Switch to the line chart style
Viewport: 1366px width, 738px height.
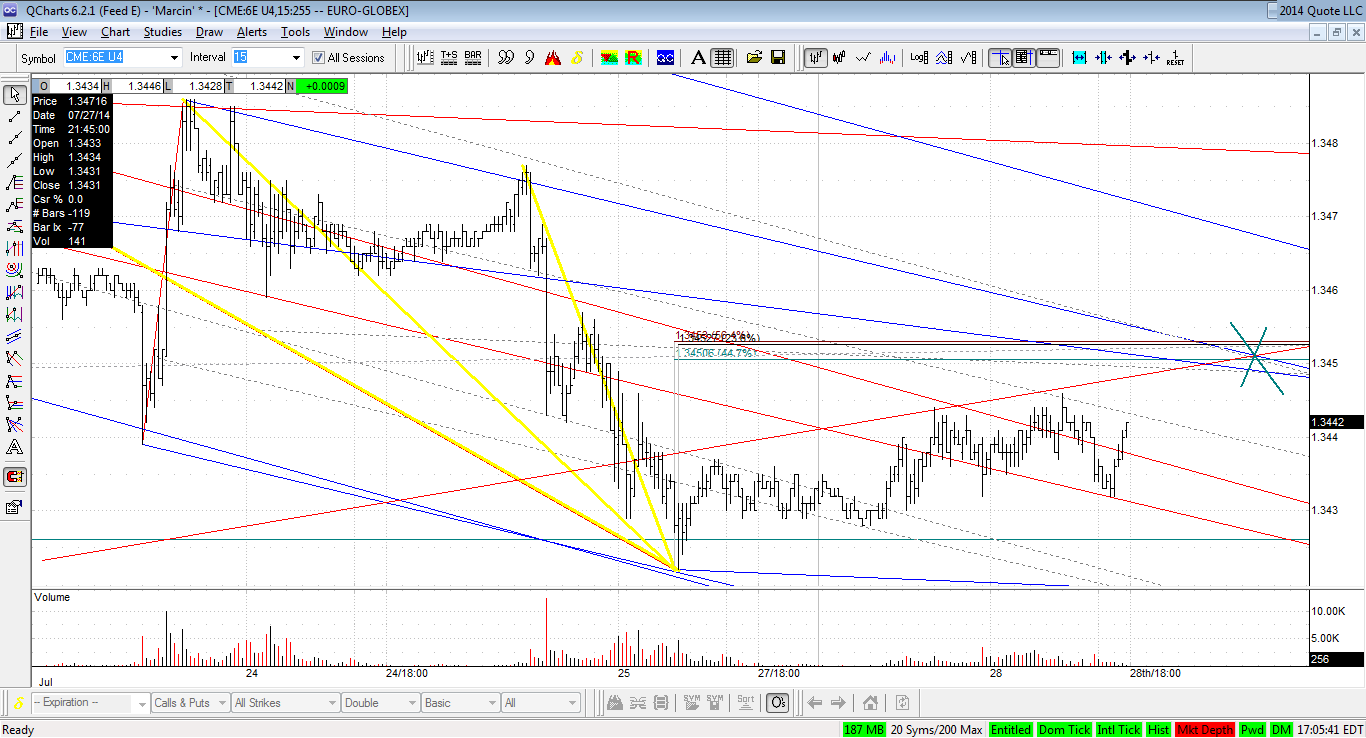(x=863, y=57)
